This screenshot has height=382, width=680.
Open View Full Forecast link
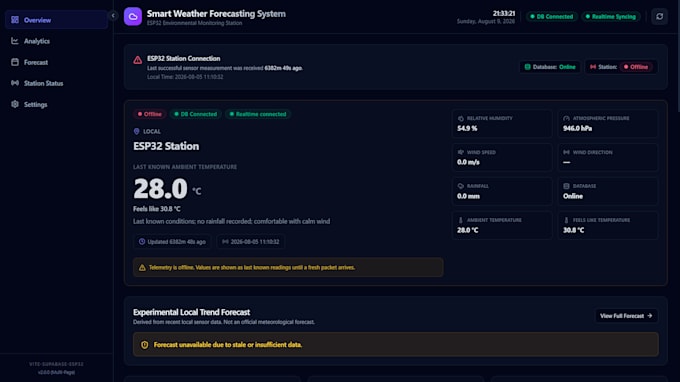(x=626, y=316)
